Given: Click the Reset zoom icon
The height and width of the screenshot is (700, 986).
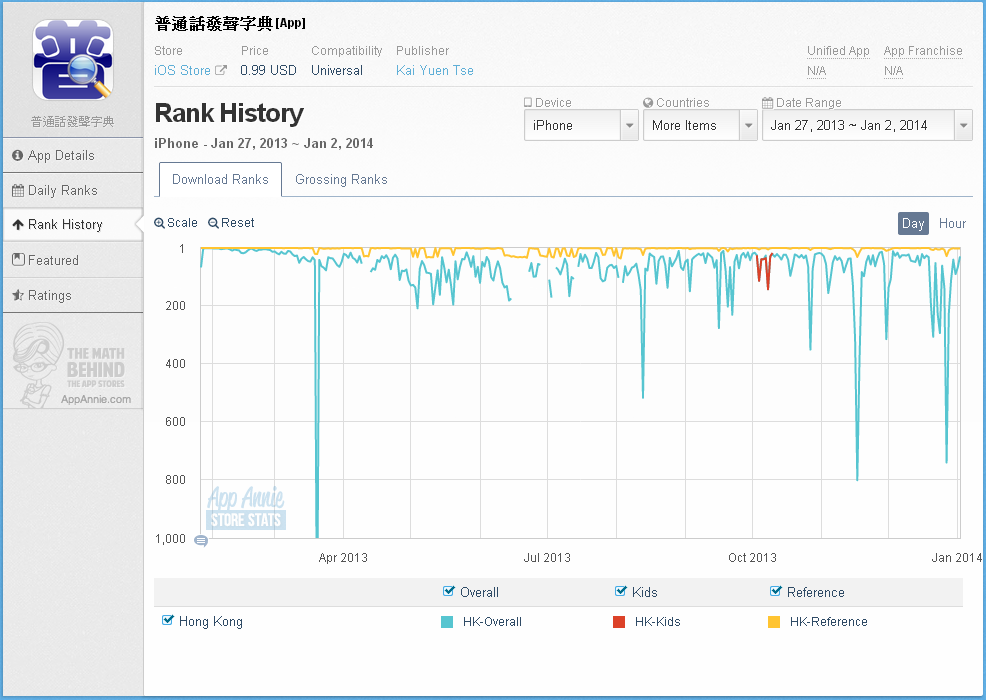Looking at the screenshot, I should pyautogui.click(x=214, y=224).
